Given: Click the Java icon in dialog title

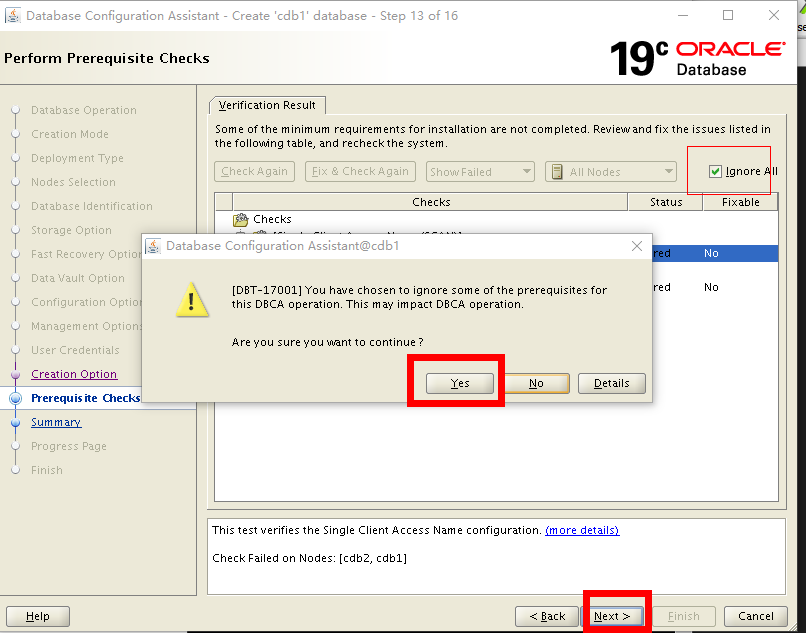Looking at the screenshot, I should click(x=153, y=246).
